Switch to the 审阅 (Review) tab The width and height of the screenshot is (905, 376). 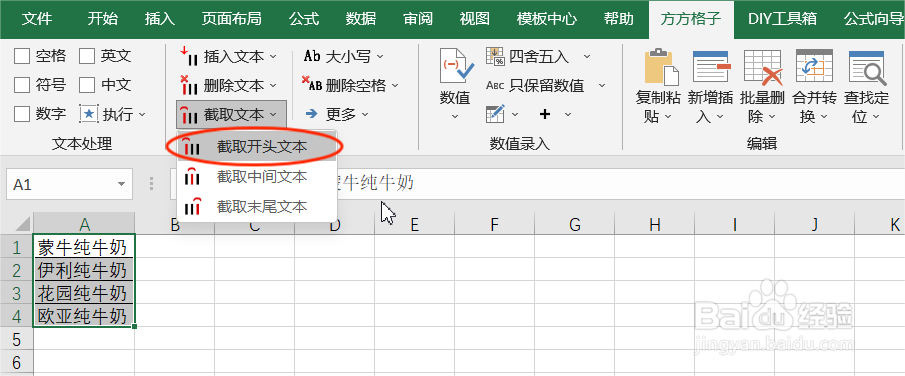point(418,18)
